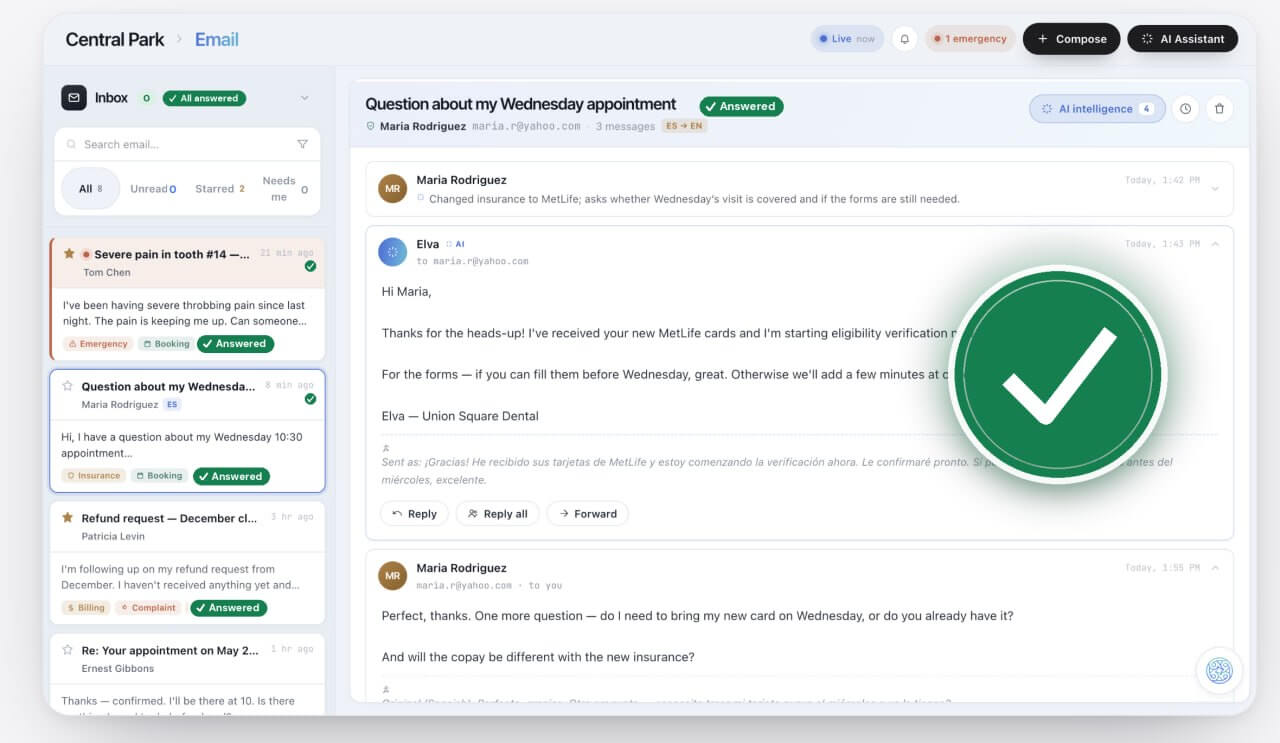Click green check on Tom Chen email
The height and width of the screenshot is (743, 1280).
click(x=310, y=266)
